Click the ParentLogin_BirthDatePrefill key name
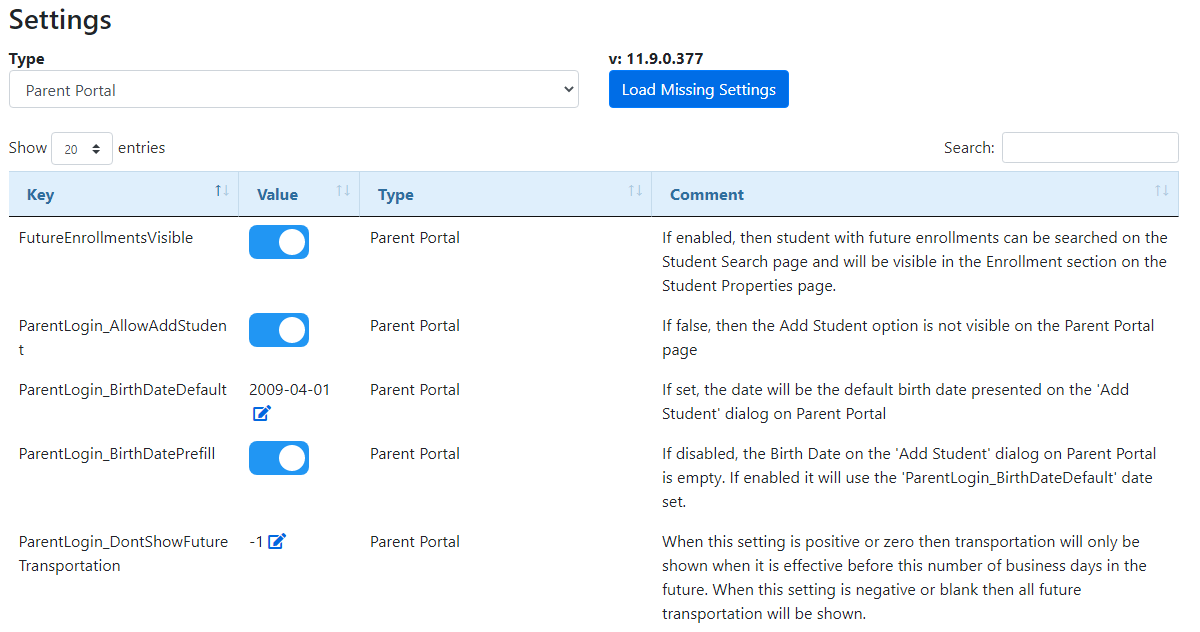Viewport: 1200px width, 632px height. [117, 454]
